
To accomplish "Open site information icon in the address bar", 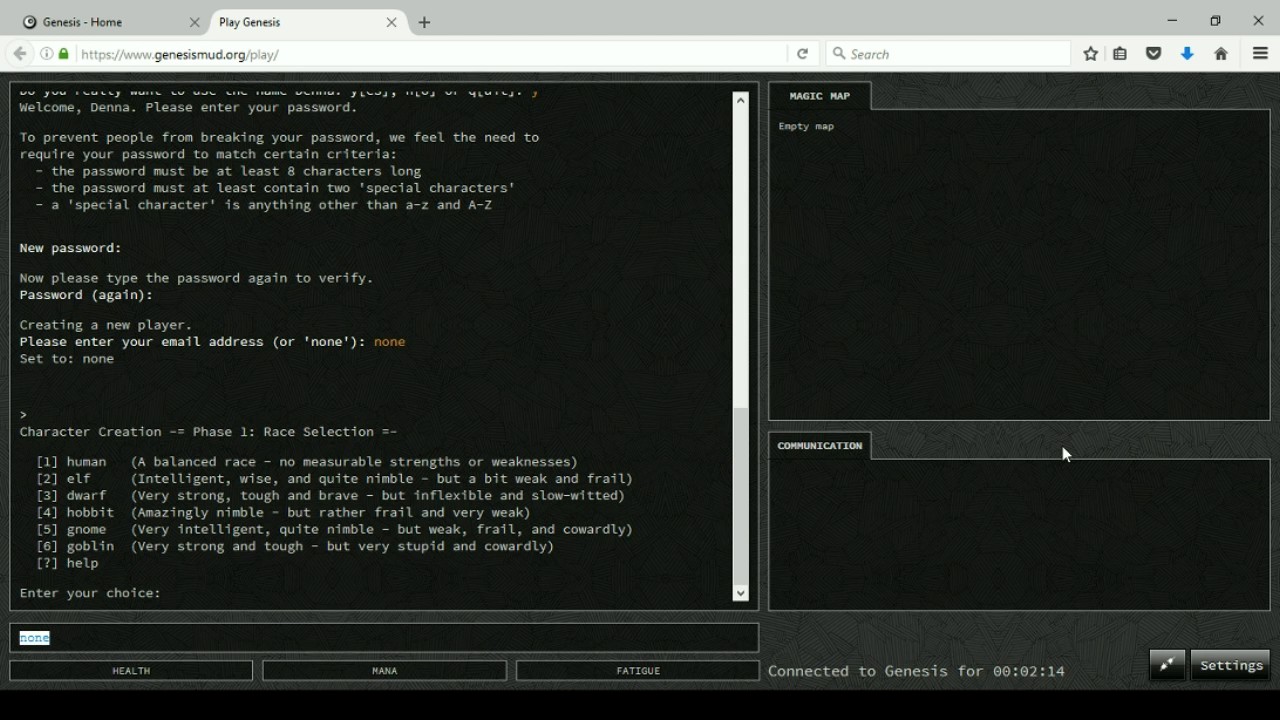I will [x=47, y=54].
